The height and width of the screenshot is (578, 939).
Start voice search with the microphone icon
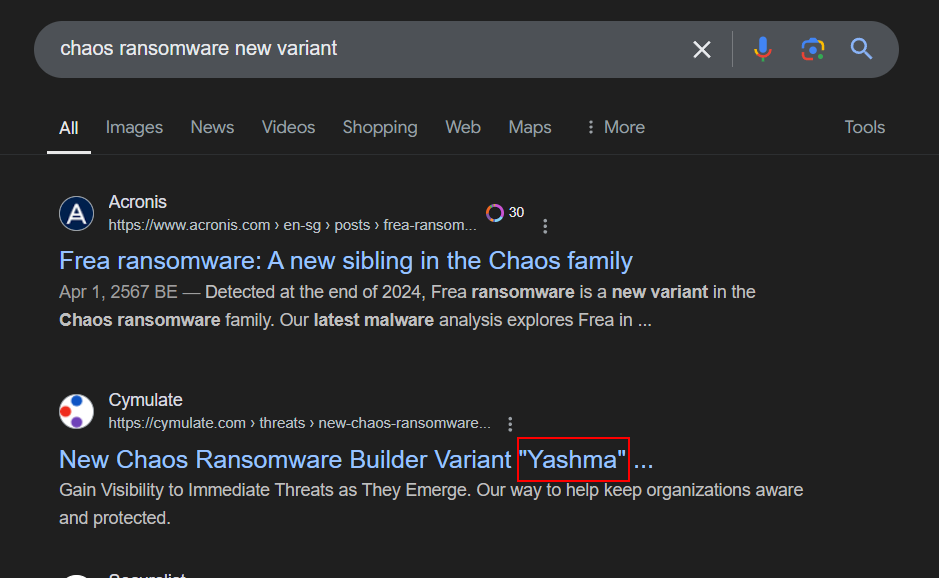pos(762,49)
